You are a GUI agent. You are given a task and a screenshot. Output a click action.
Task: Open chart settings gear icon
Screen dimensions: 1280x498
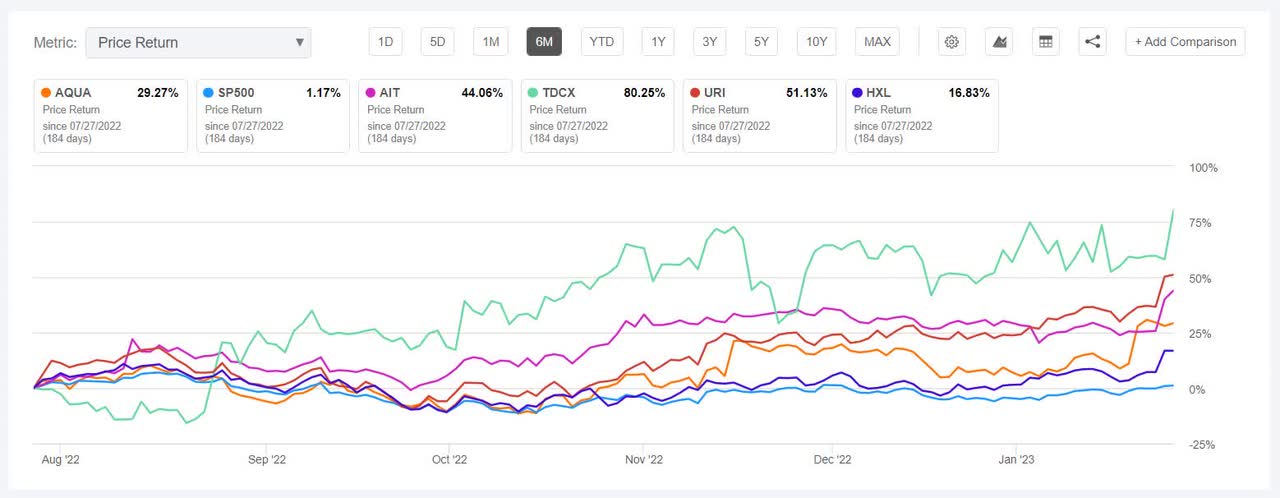click(952, 41)
